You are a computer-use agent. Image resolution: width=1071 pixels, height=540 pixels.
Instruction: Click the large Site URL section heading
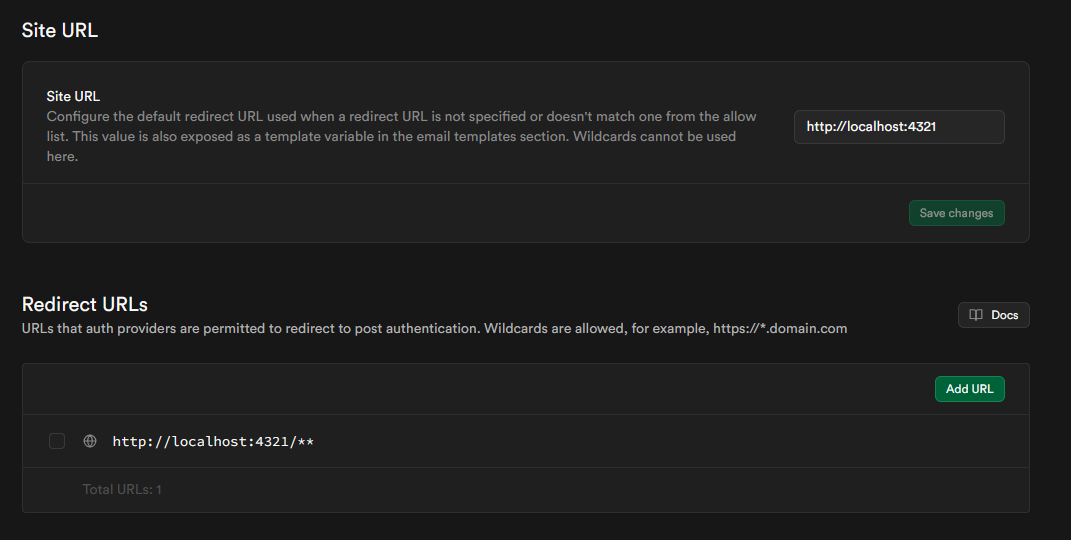[x=60, y=30]
